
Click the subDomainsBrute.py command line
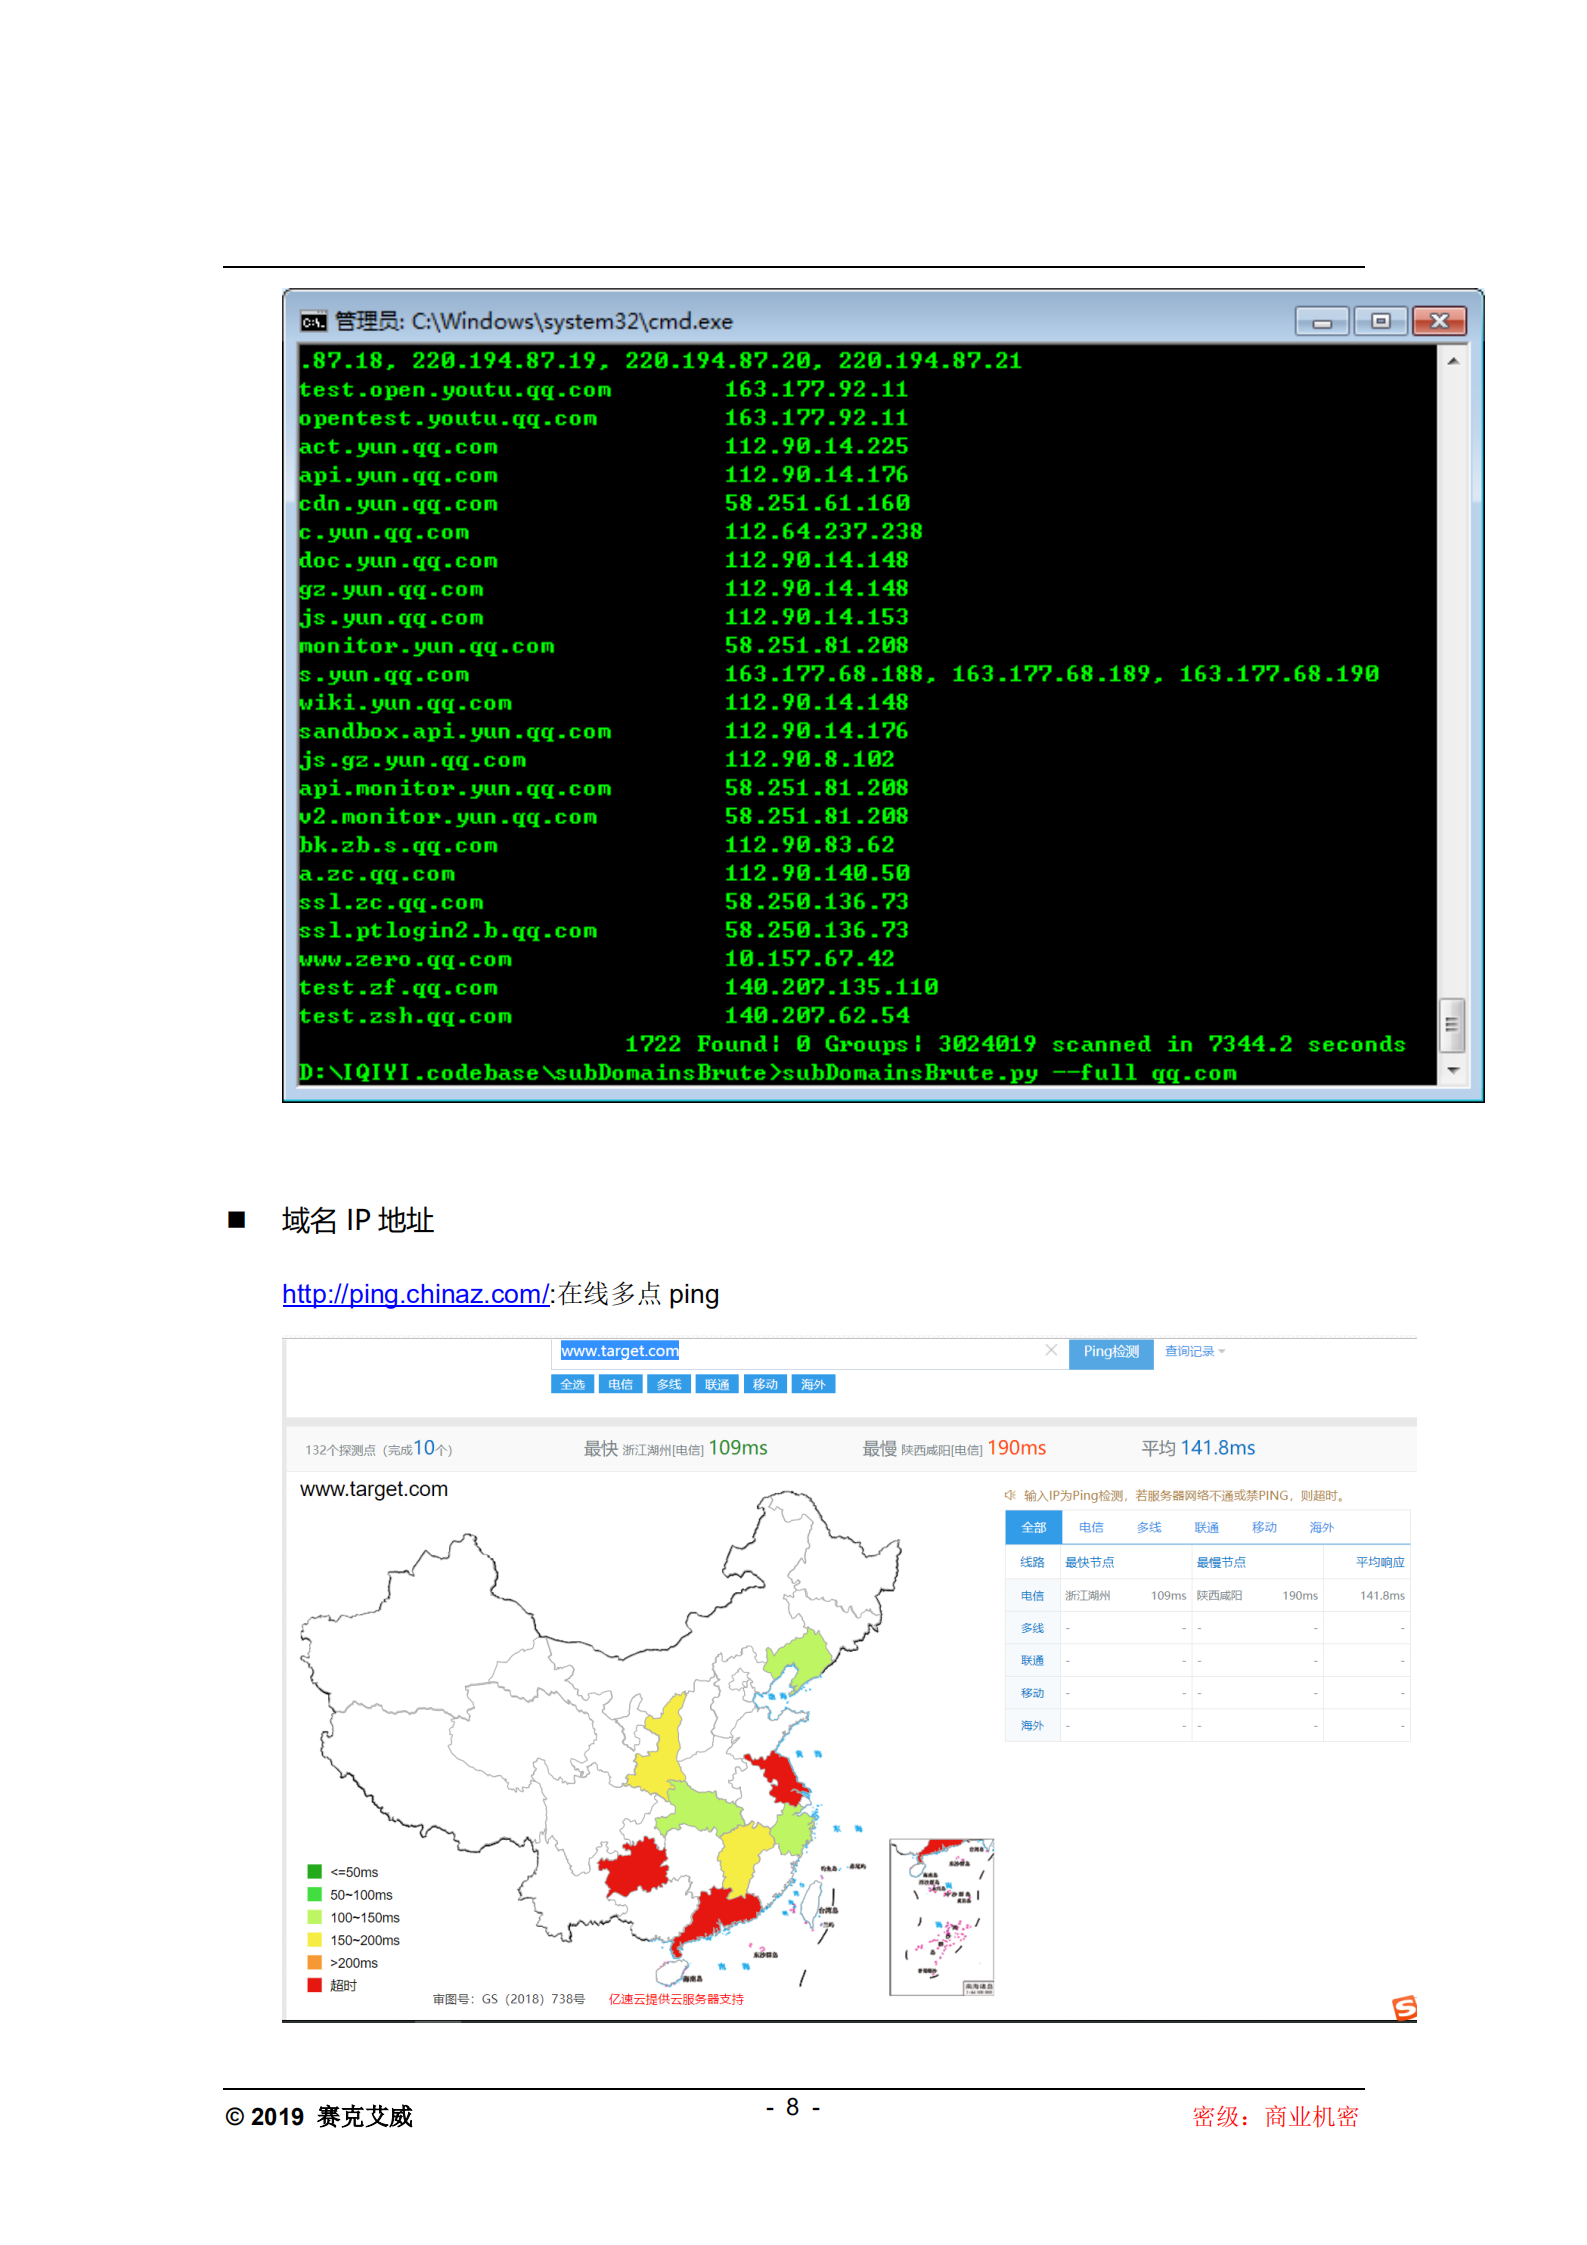coord(768,1073)
